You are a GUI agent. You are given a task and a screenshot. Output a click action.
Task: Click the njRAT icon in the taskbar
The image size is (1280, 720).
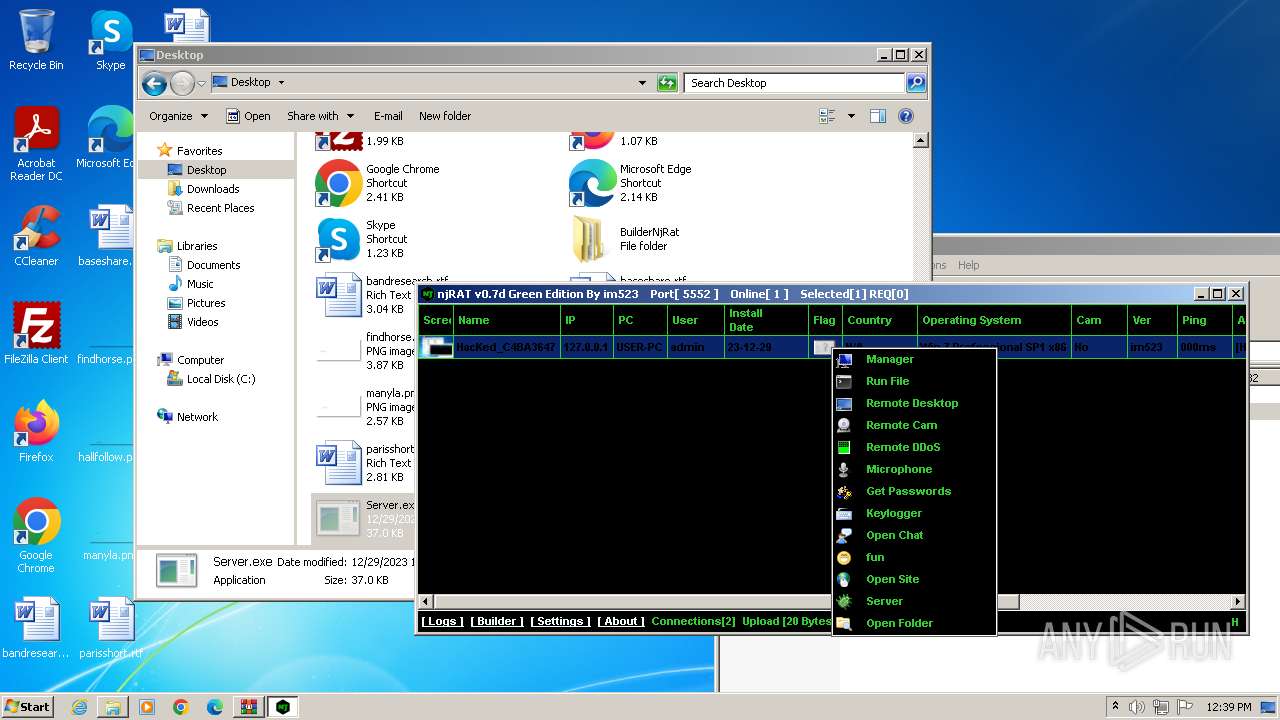coord(283,706)
